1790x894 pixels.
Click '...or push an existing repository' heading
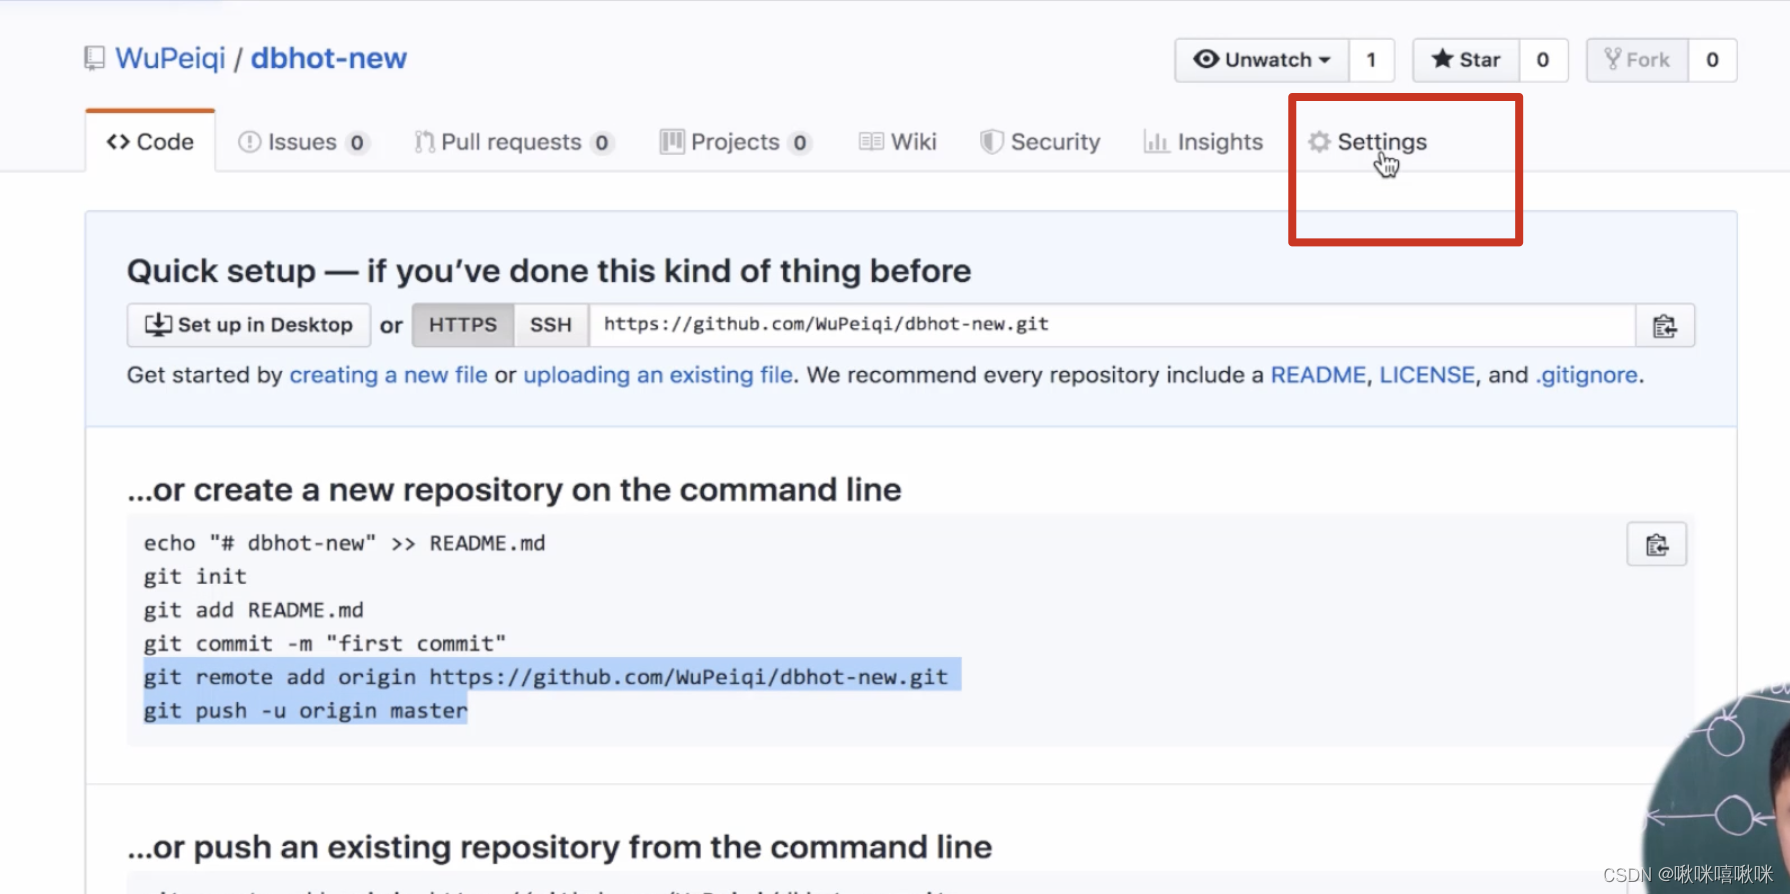pyautogui.click(x=560, y=847)
